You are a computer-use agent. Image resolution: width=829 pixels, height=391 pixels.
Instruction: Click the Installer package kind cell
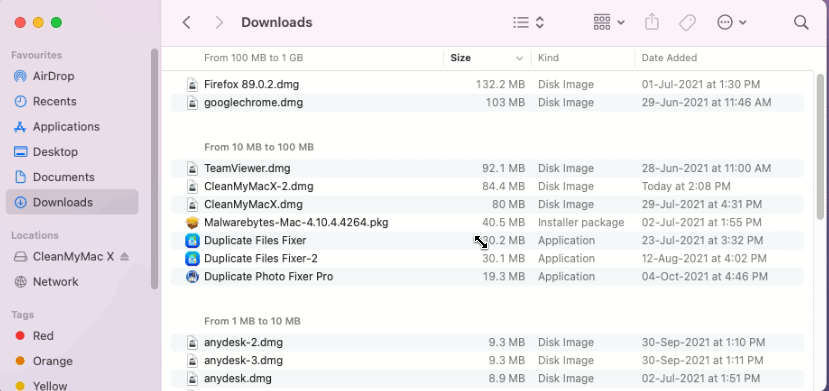pos(581,222)
